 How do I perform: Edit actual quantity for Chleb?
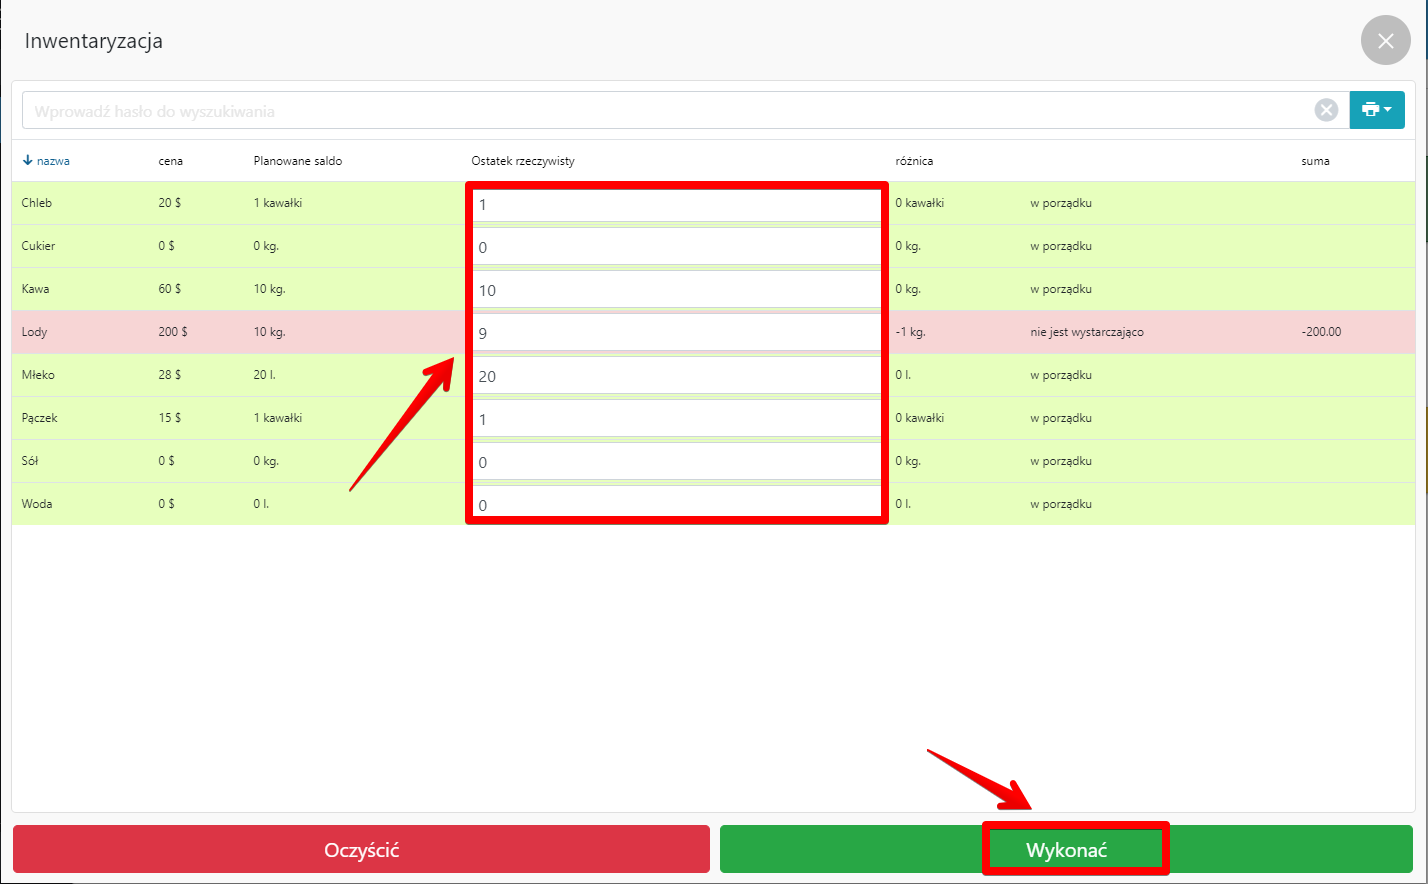tap(676, 205)
